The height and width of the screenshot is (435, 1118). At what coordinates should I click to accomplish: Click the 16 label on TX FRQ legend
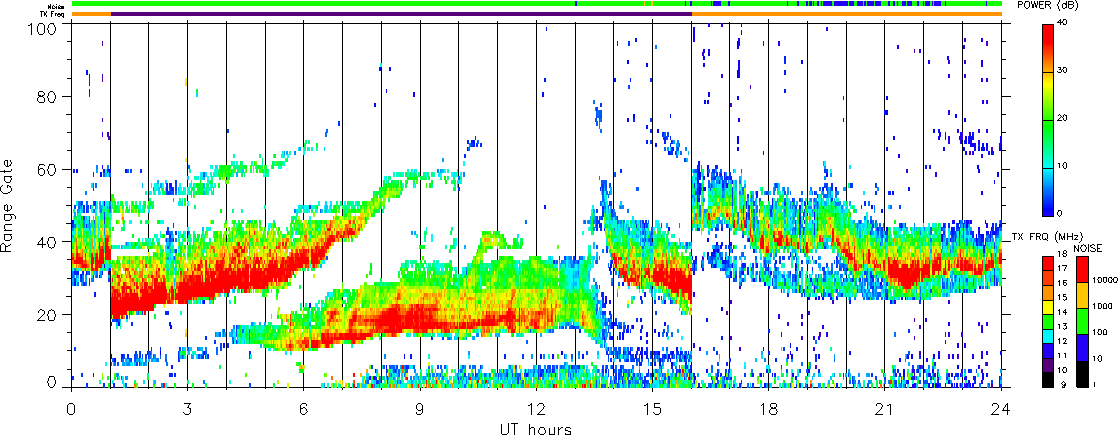pos(1062,283)
